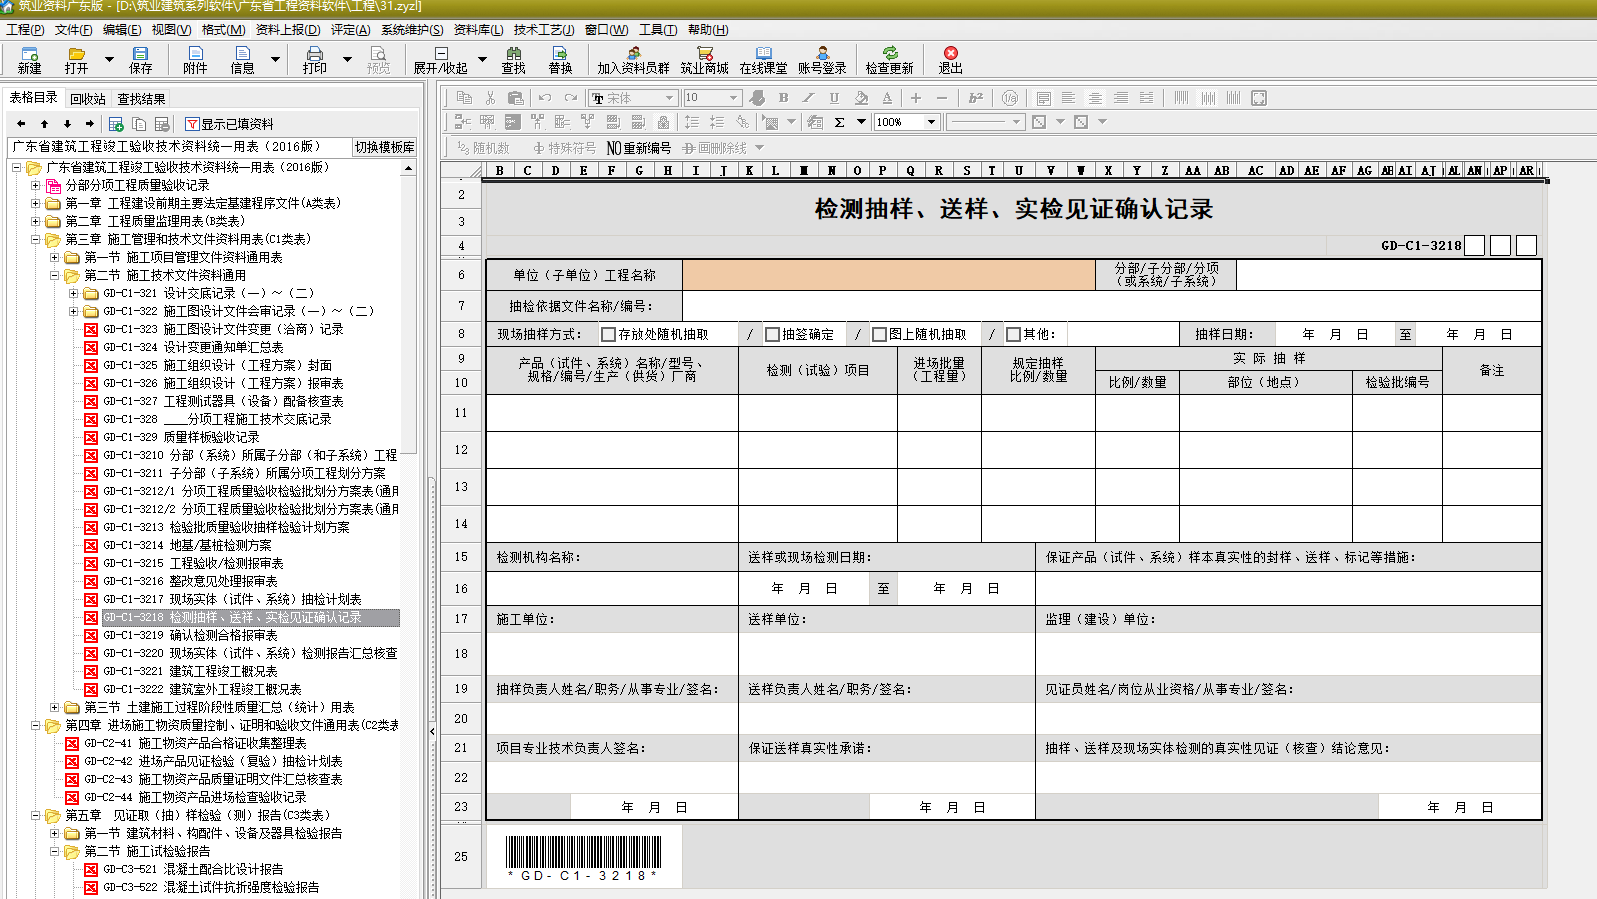1597x899 pixels.
Task: Click first box after GD-C1-3218 code
Action: click(x=1474, y=245)
